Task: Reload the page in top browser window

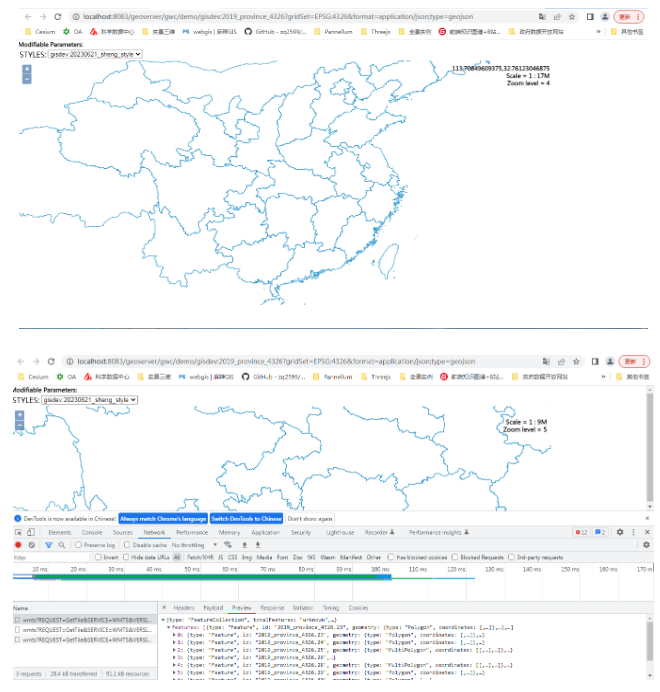Action: tap(57, 17)
